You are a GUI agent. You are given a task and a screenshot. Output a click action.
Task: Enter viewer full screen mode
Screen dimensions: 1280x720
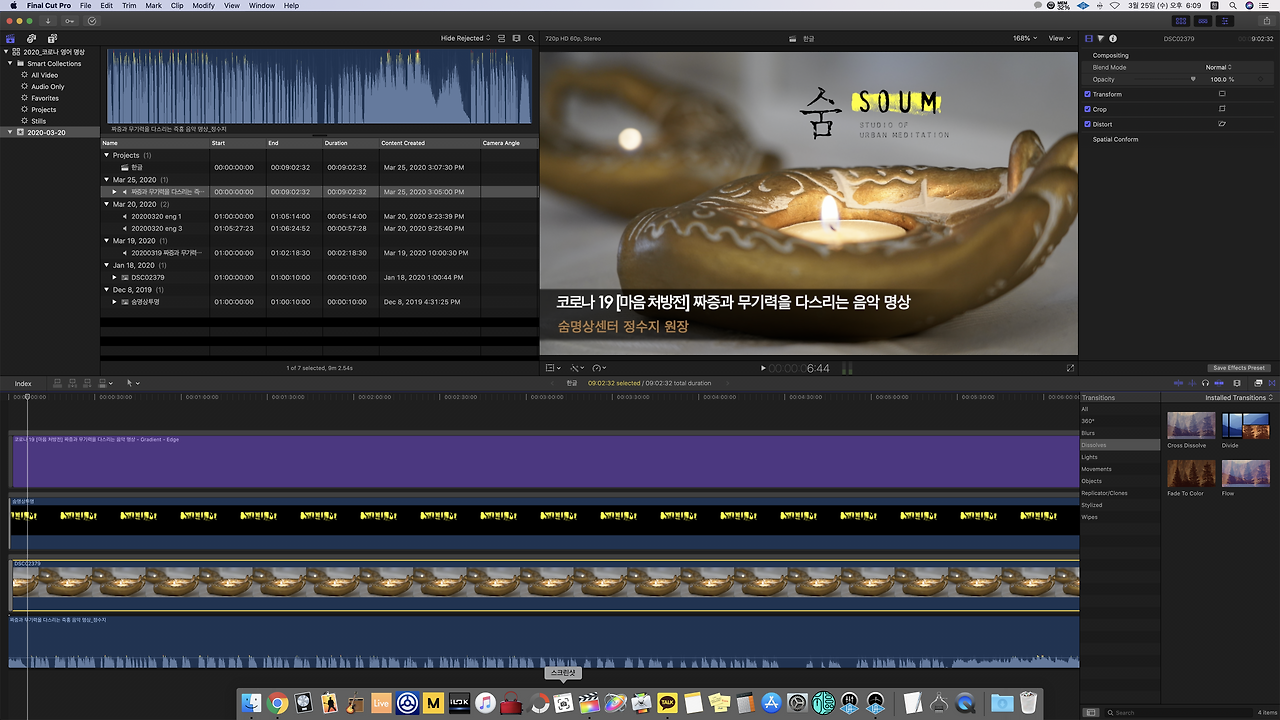[1070, 368]
